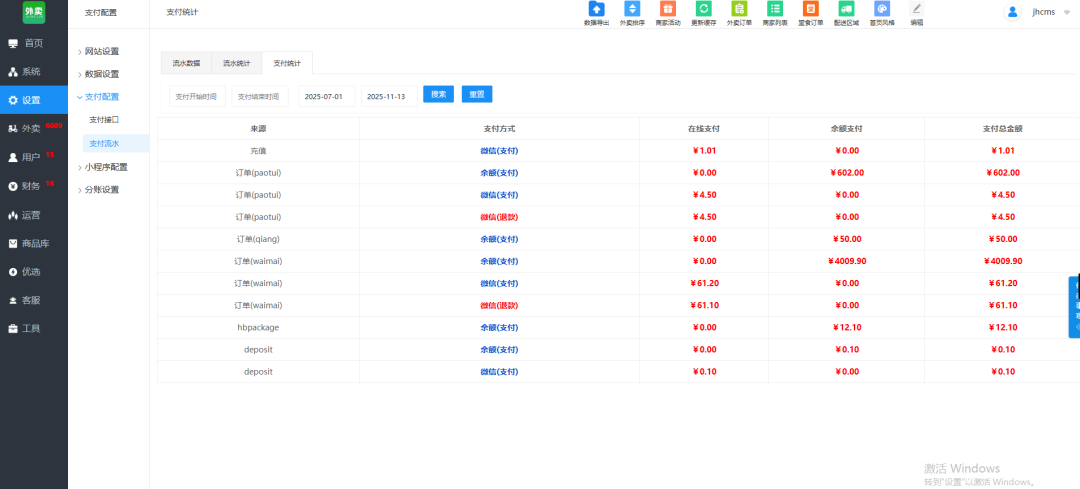Open 财务 in the left navigation
Viewport: 1080px width, 489px height.
(32, 186)
